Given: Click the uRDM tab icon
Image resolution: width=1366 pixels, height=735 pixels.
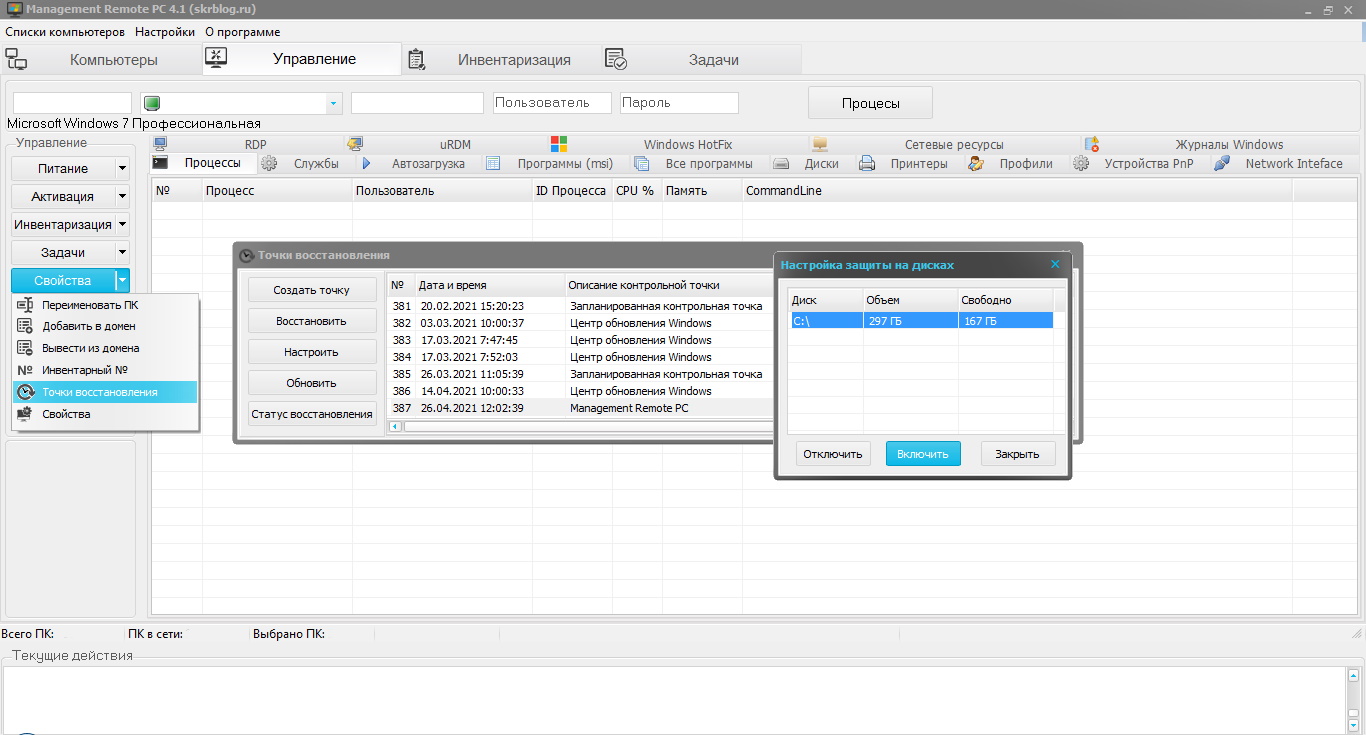Looking at the screenshot, I should tap(355, 144).
